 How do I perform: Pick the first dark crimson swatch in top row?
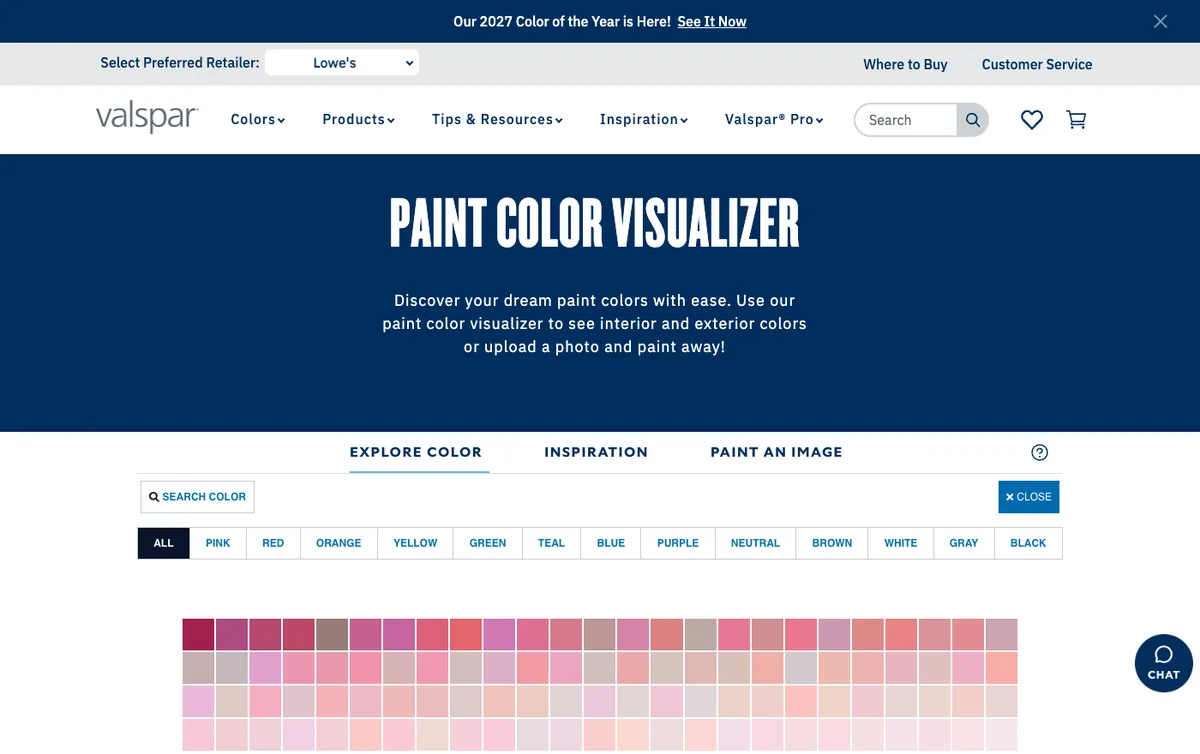[x=198, y=635]
